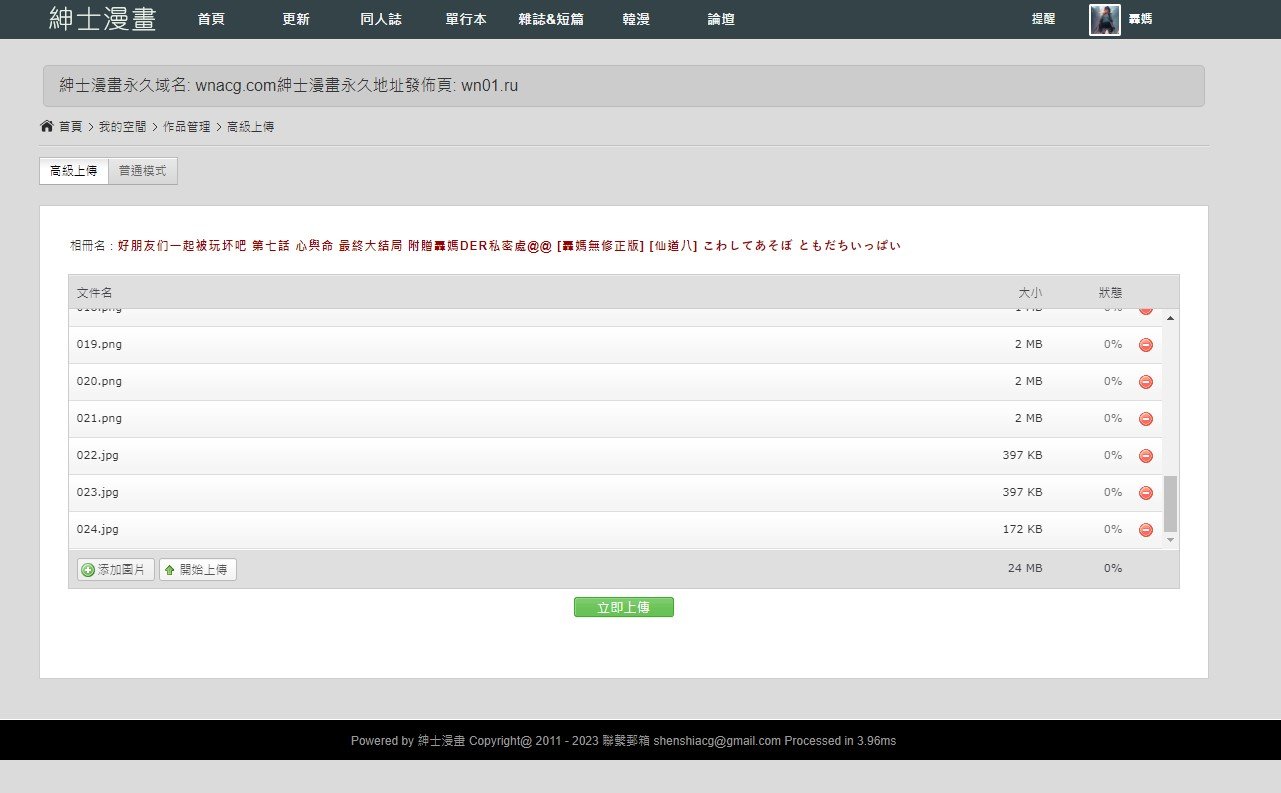Remove 024.jpg with its red delete icon

[1146, 530]
